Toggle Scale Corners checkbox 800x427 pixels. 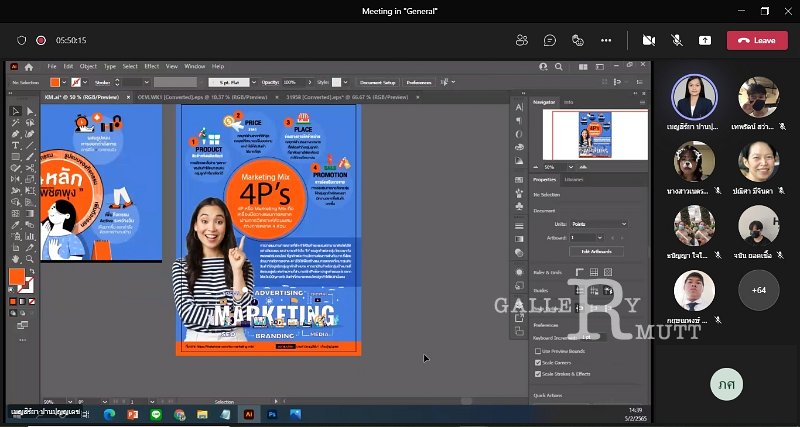pos(538,363)
